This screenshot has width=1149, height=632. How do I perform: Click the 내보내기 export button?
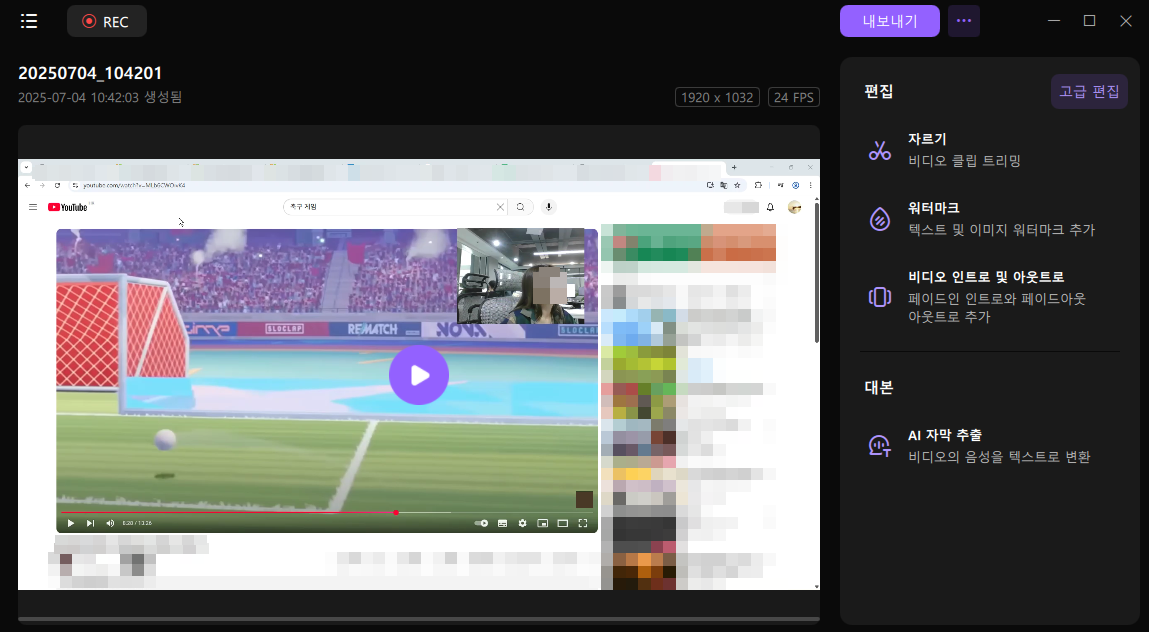[890, 21]
